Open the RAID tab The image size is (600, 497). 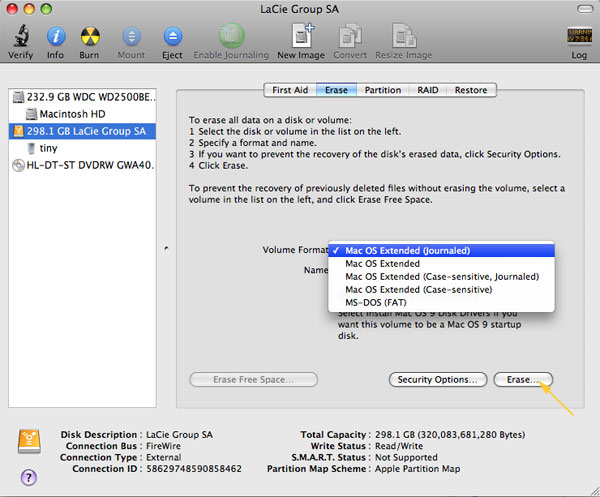(428, 90)
